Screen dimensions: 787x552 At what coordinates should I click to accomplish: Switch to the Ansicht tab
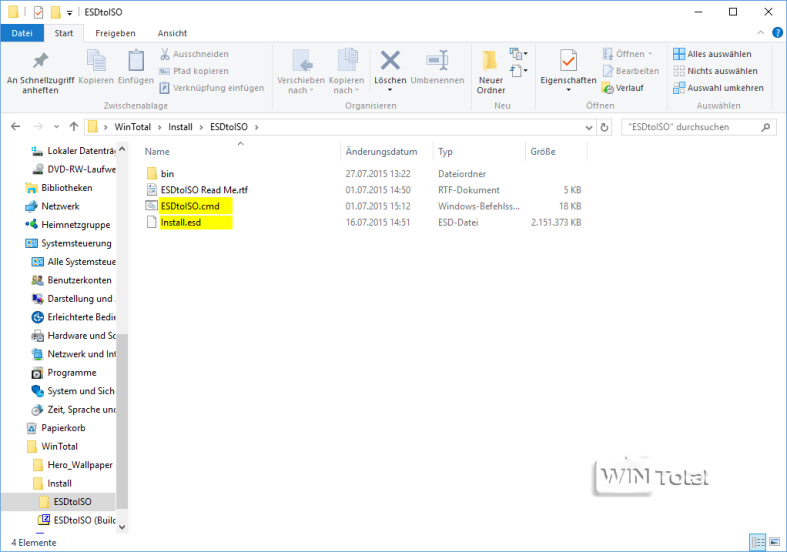click(172, 33)
